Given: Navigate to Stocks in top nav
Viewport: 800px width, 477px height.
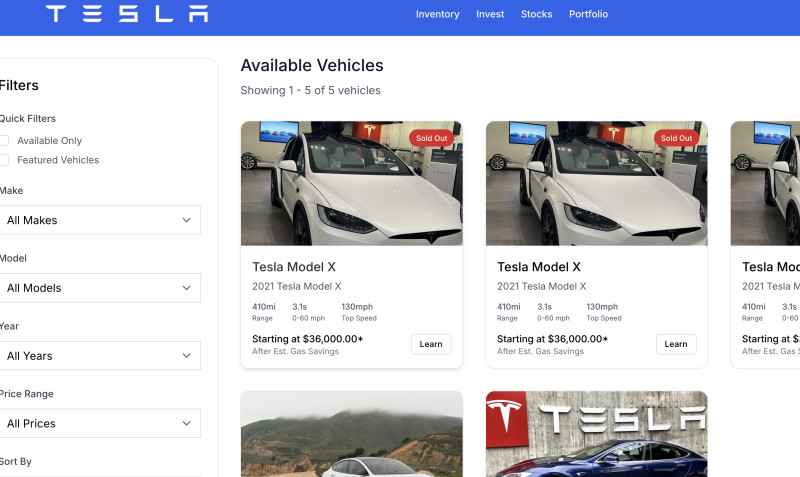Looking at the screenshot, I should [536, 14].
